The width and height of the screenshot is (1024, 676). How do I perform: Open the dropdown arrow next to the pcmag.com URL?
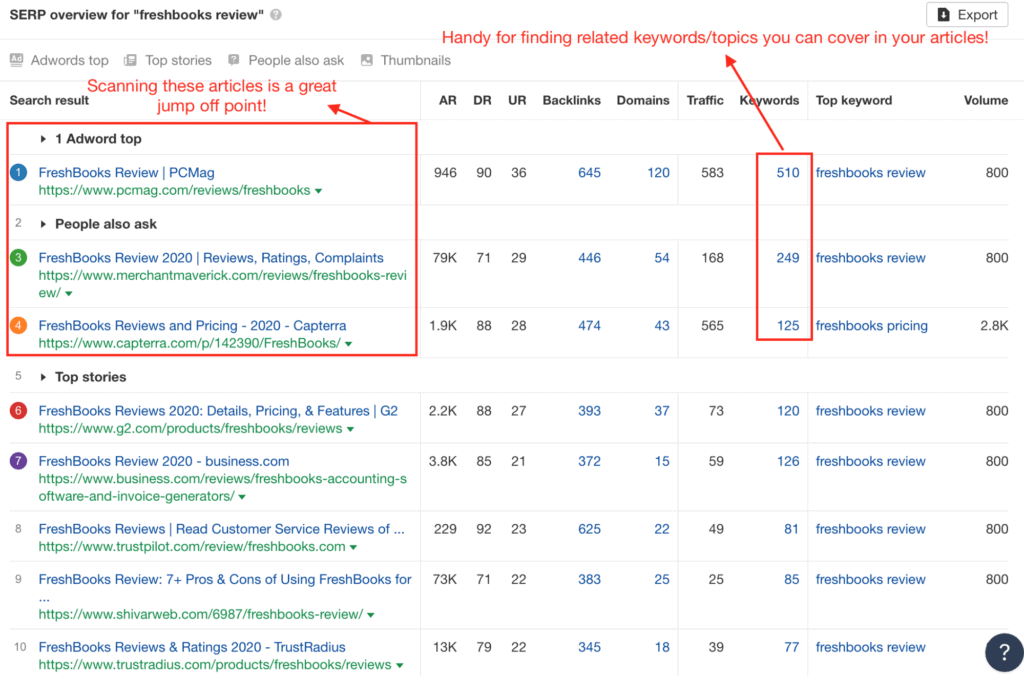(x=319, y=191)
